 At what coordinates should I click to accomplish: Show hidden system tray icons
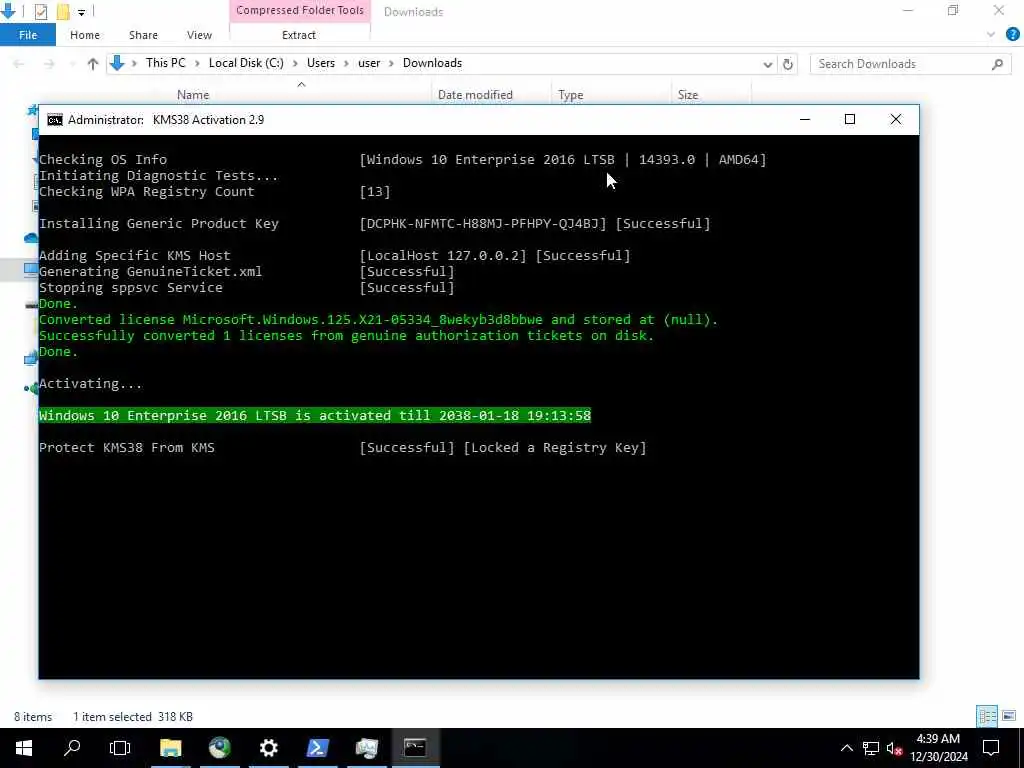click(x=846, y=748)
